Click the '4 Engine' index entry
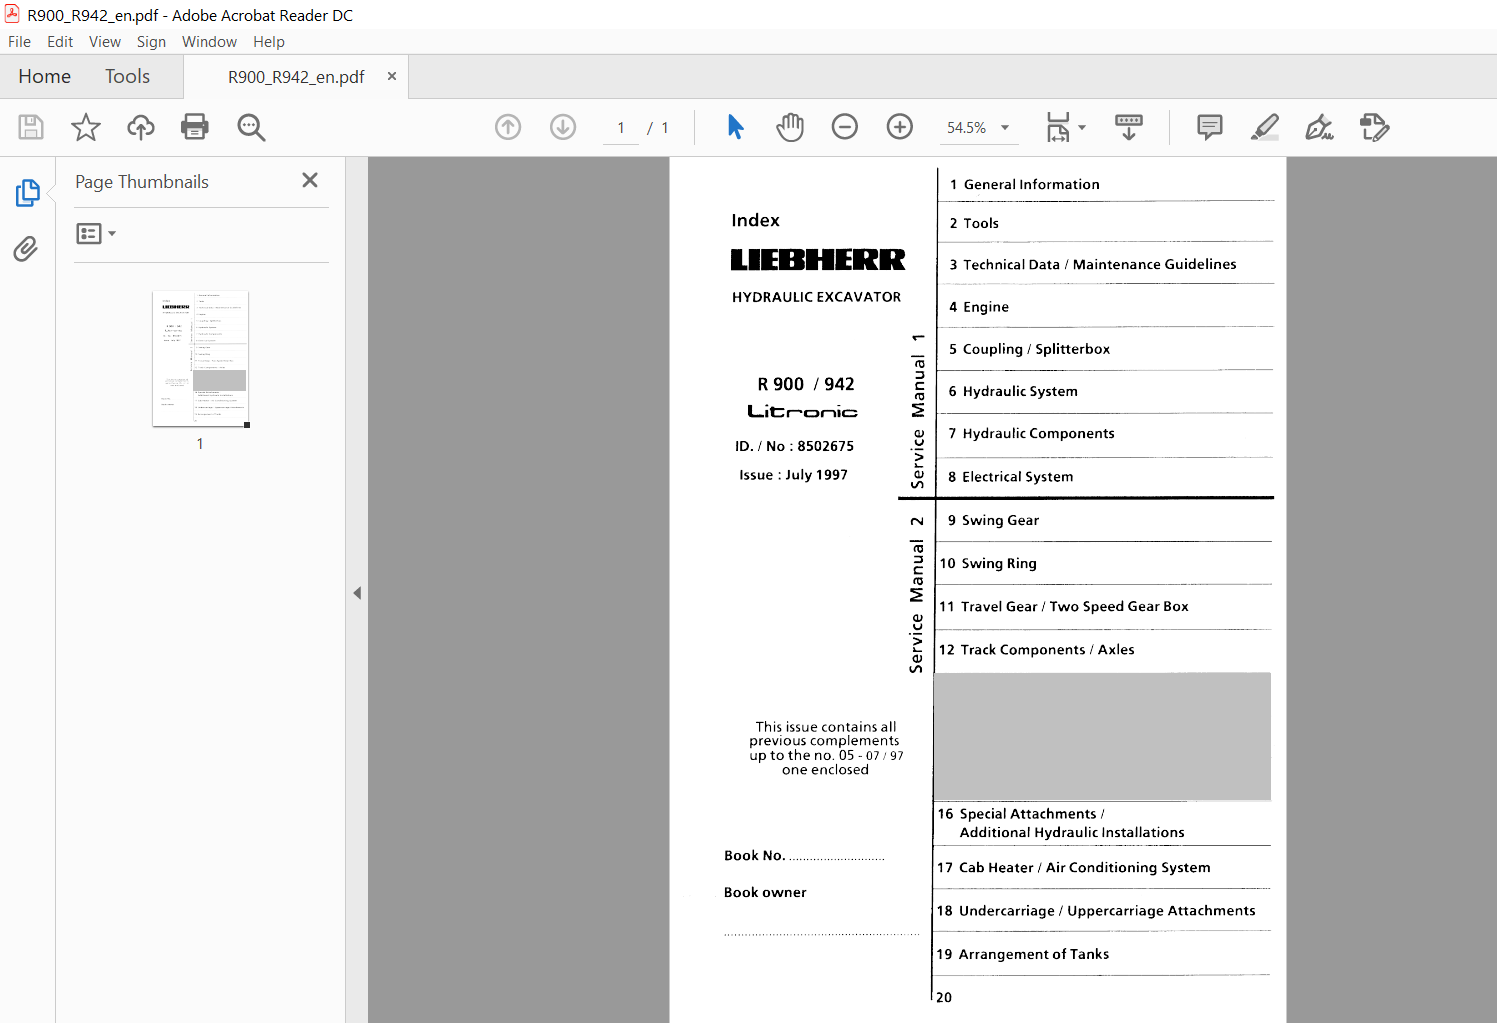Screen dimensions: 1497x1023 tap(979, 307)
